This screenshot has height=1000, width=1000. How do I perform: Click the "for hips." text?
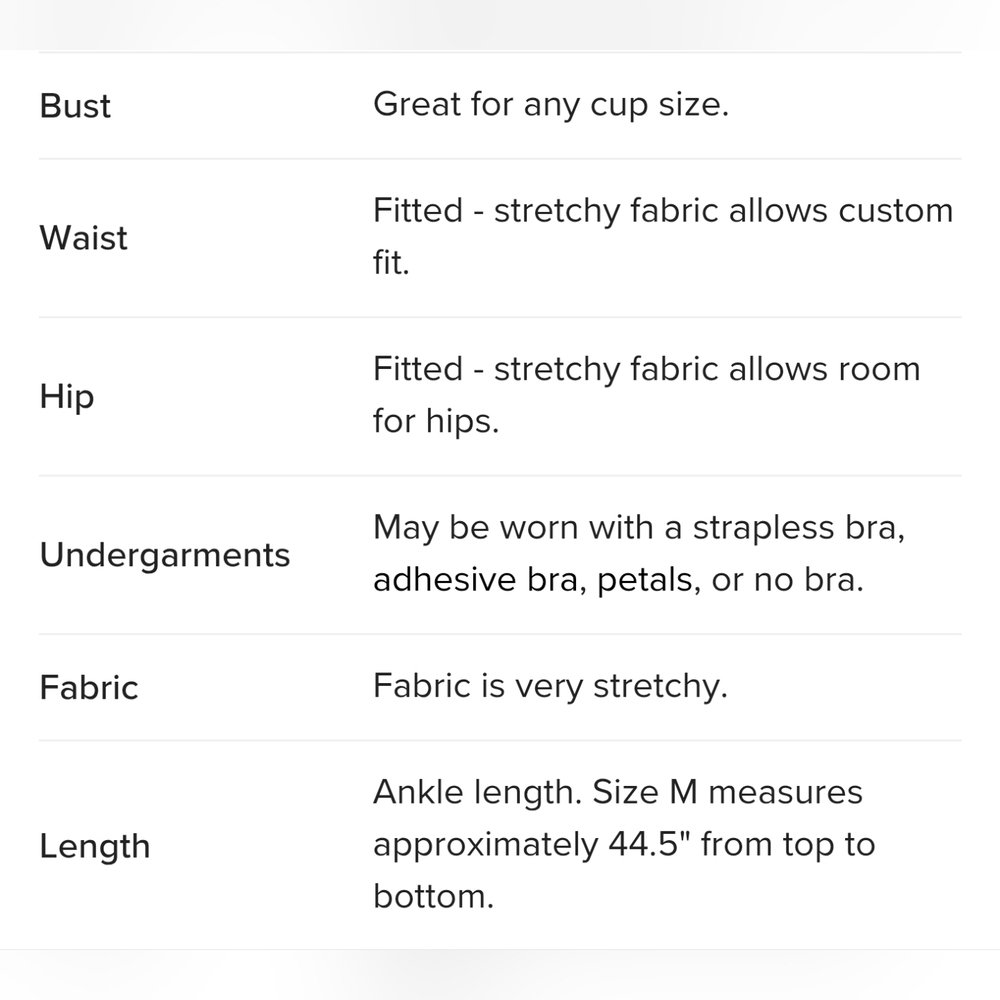click(435, 421)
